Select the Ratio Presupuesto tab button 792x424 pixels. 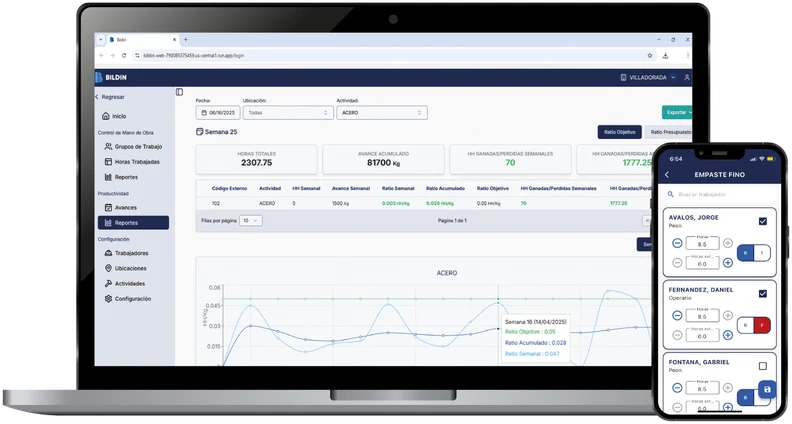coord(669,132)
